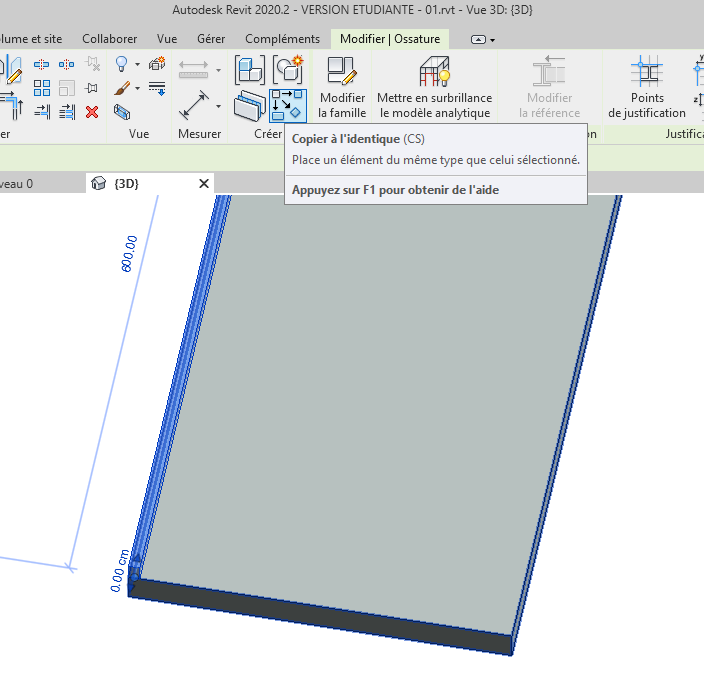Click Points de justification button
Screen dimensions: 704x695
click(x=647, y=87)
